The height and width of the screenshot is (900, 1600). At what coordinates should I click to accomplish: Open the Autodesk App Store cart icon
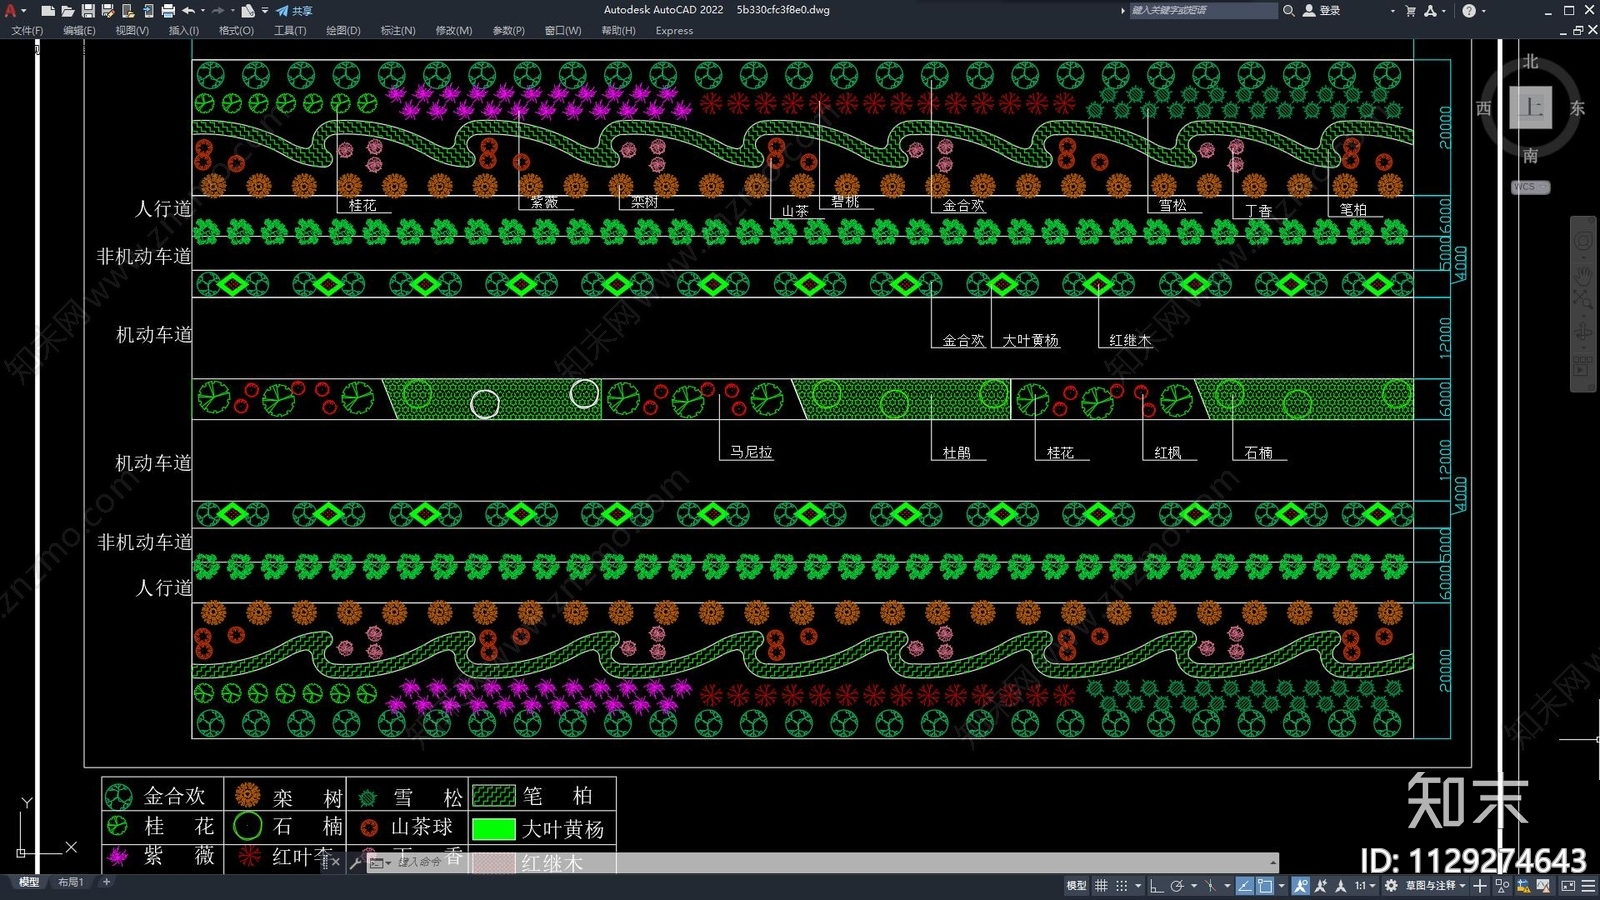[1410, 10]
